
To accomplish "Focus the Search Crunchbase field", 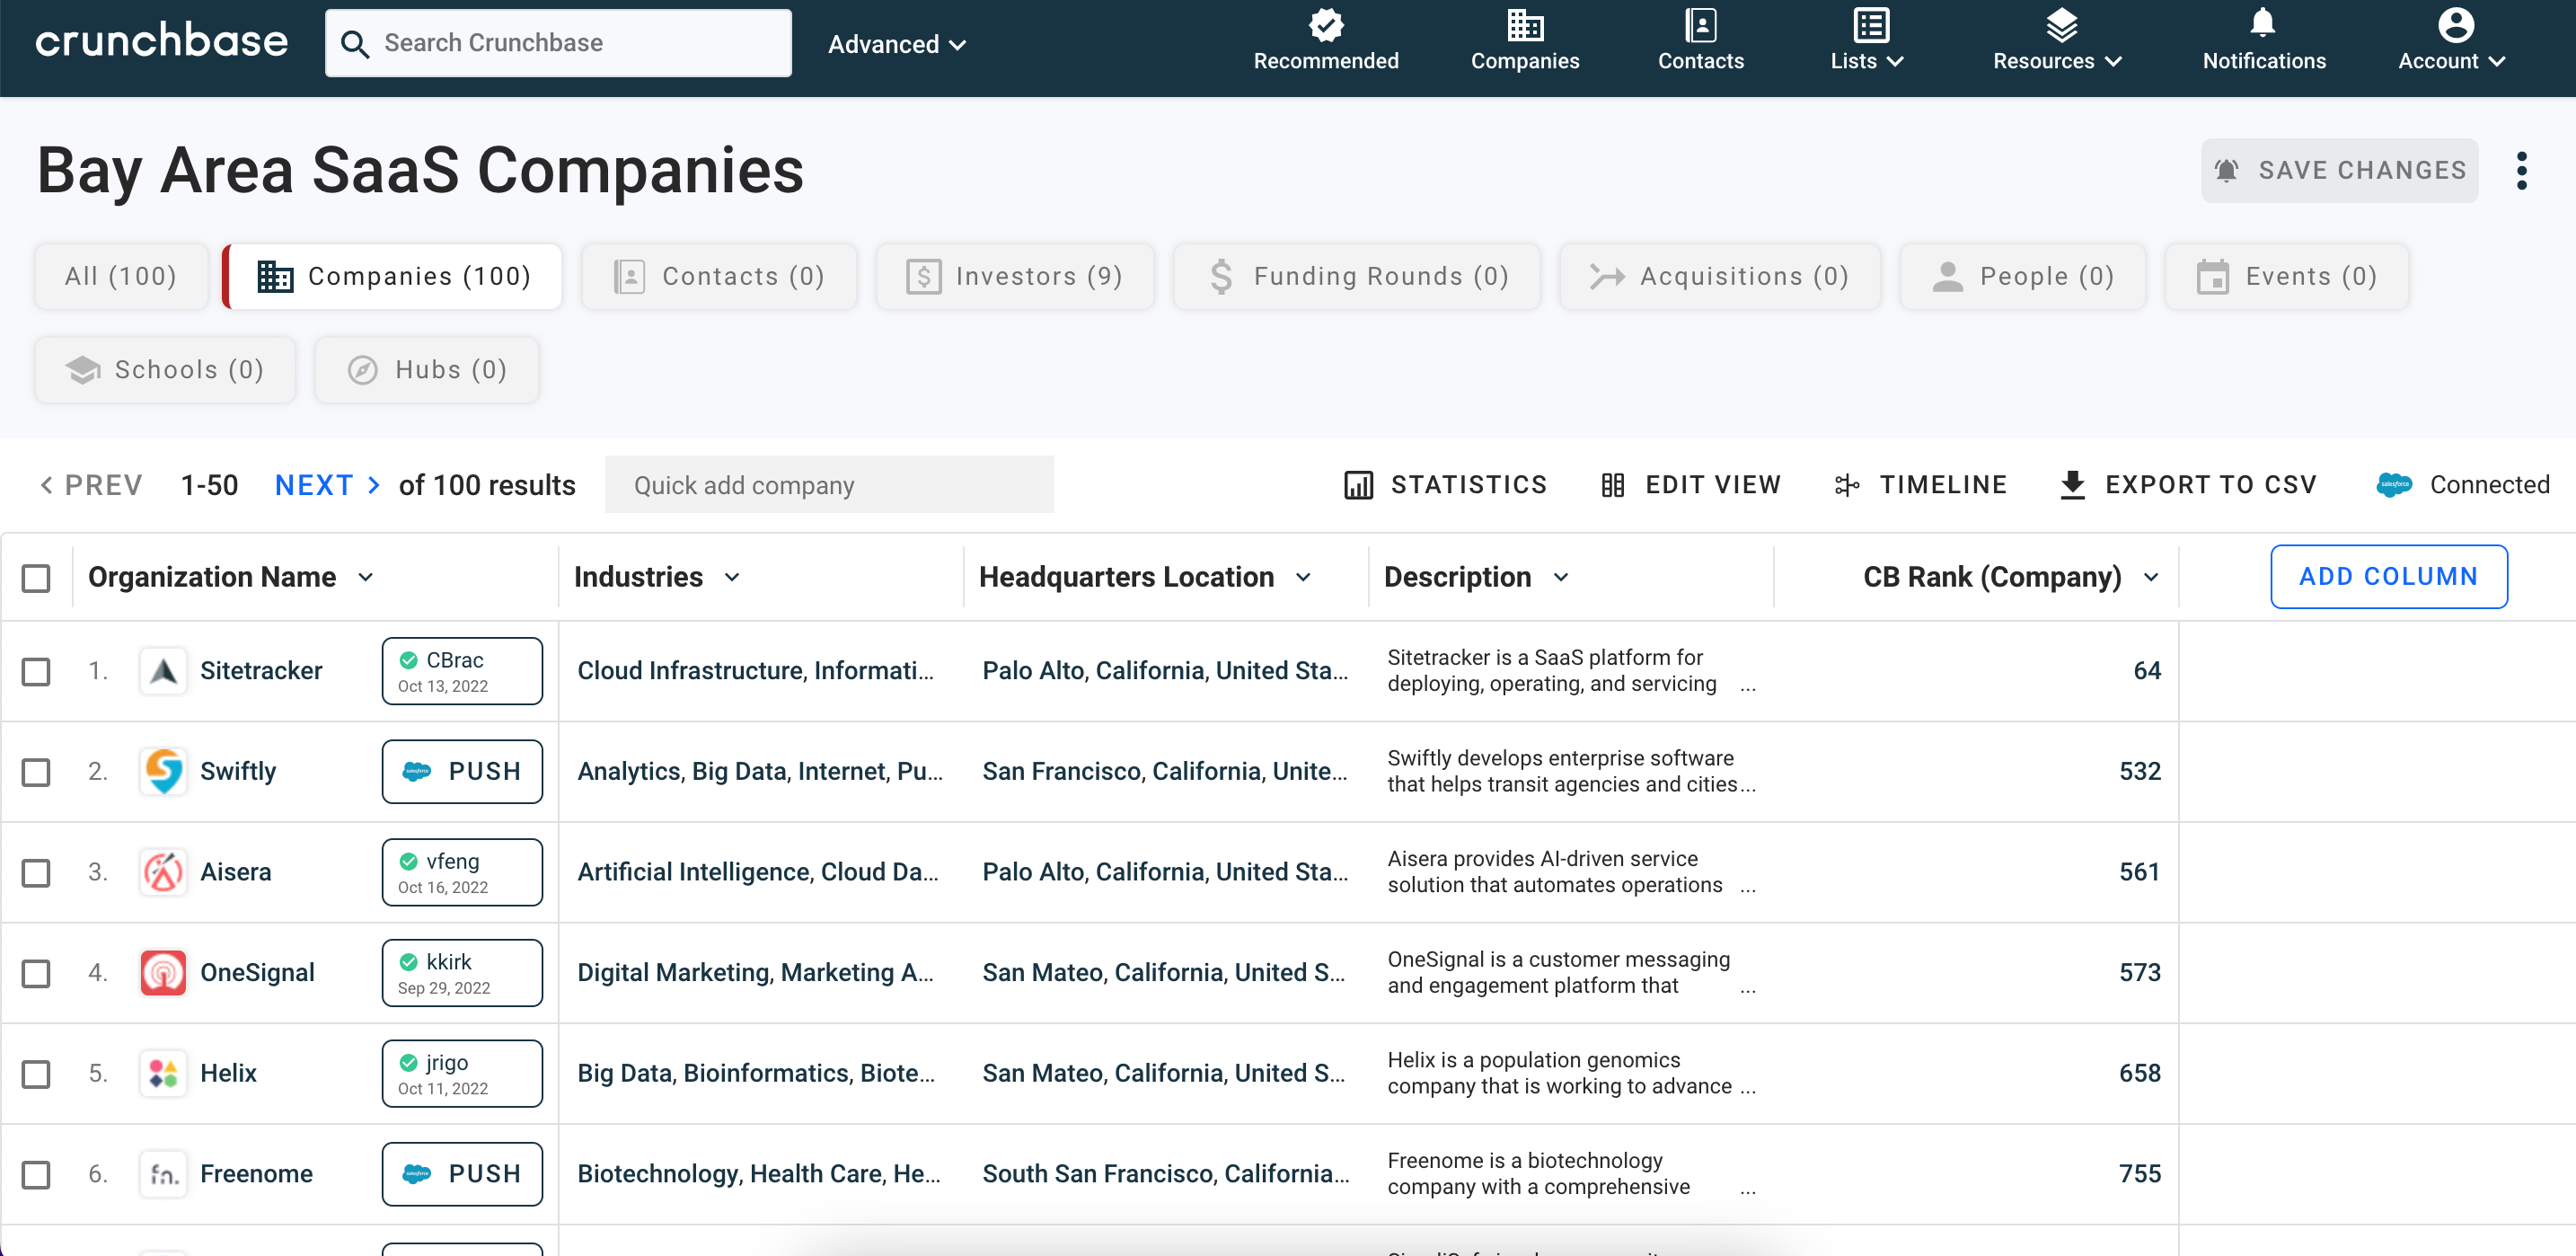I will tap(558, 43).
